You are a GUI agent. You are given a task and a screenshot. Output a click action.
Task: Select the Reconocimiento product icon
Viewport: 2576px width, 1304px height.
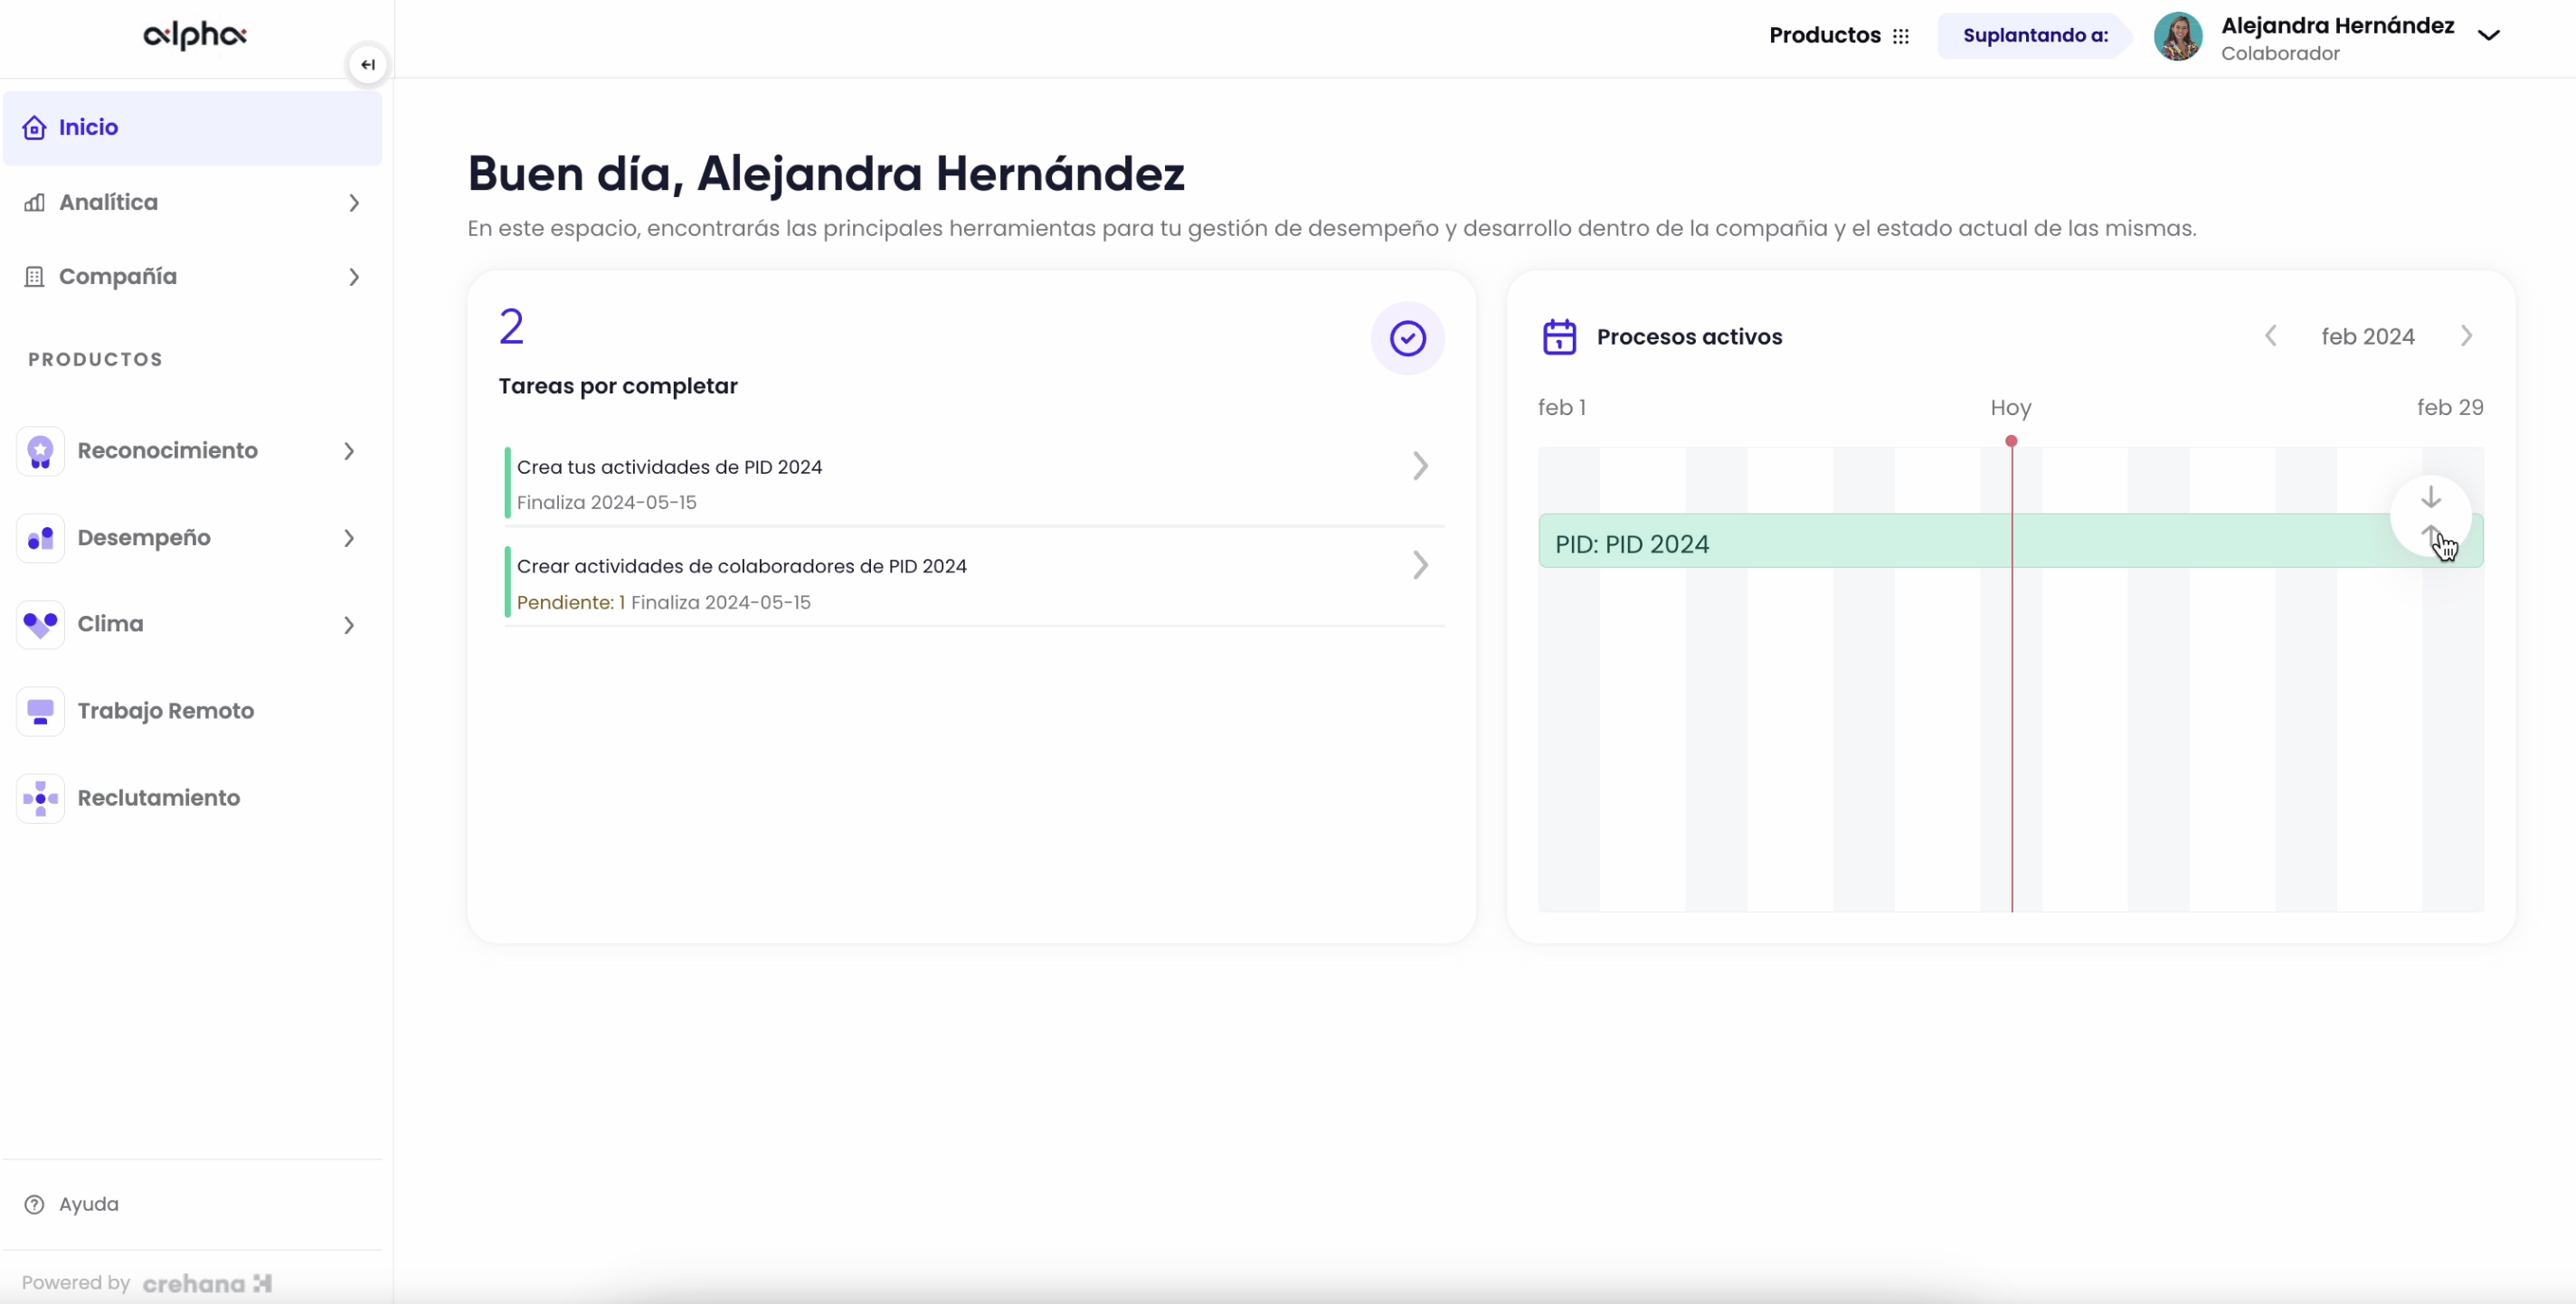(x=39, y=451)
